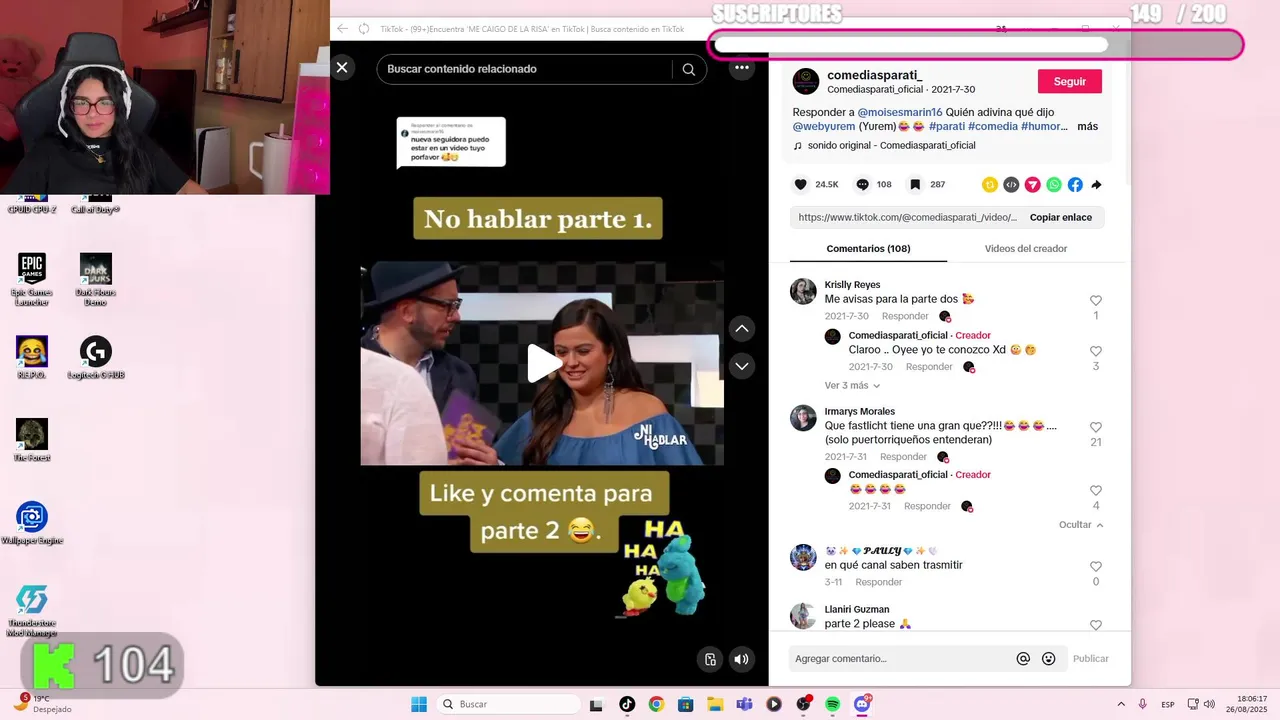Open R.E.P.O. desktop icon
The image size is (1280, 720).
(32, 357)
